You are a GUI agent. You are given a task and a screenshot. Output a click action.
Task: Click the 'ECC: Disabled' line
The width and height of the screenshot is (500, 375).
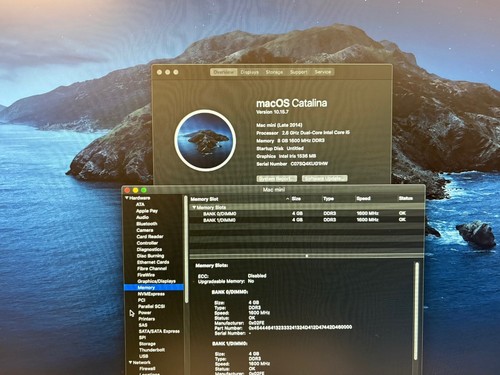click(x=232, y=276)
